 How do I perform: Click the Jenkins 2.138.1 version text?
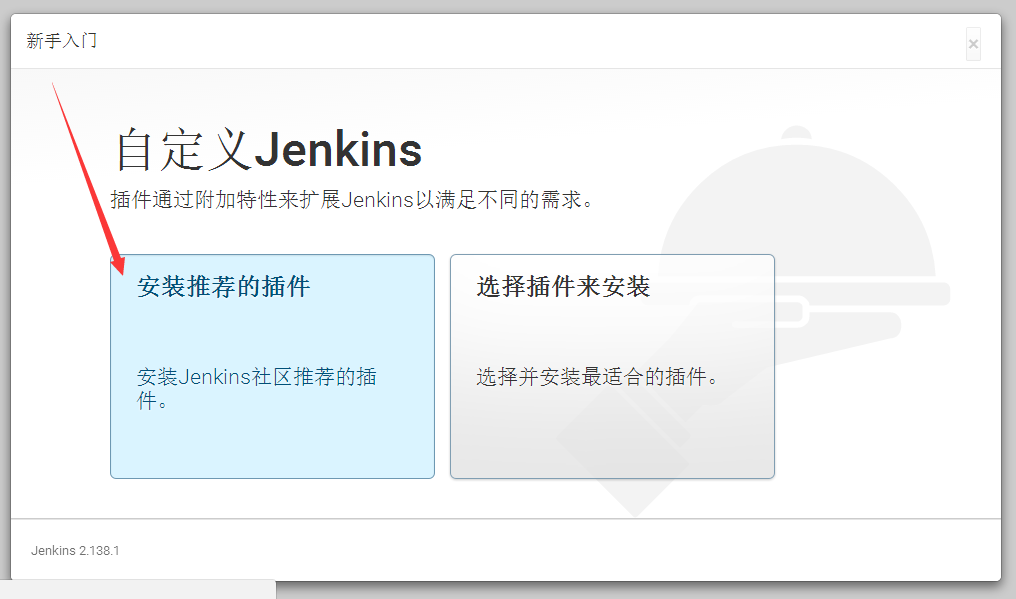click(75, 550)
